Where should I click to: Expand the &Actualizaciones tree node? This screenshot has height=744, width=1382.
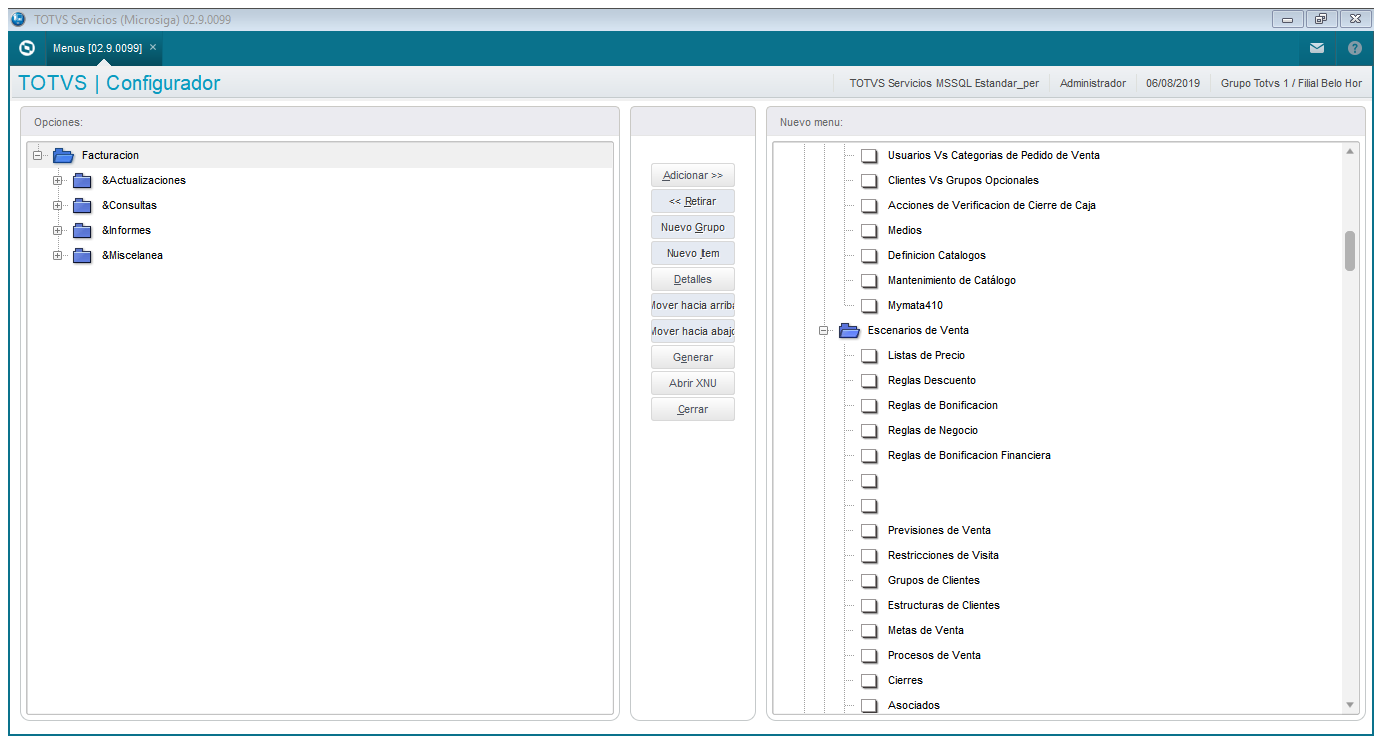(58, 180)
